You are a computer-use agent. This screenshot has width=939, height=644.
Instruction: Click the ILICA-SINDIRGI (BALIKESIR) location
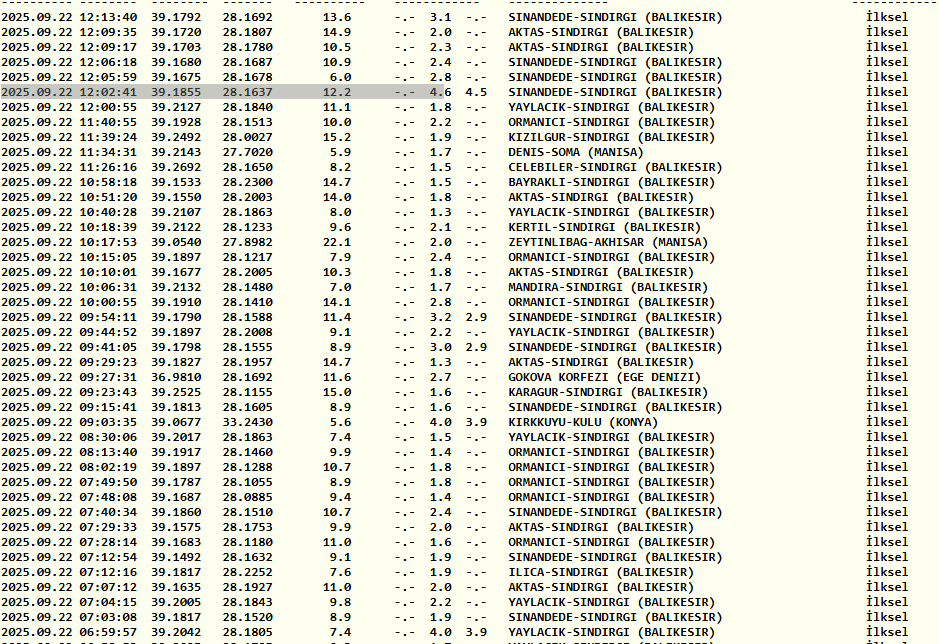(x=600, y=572)
